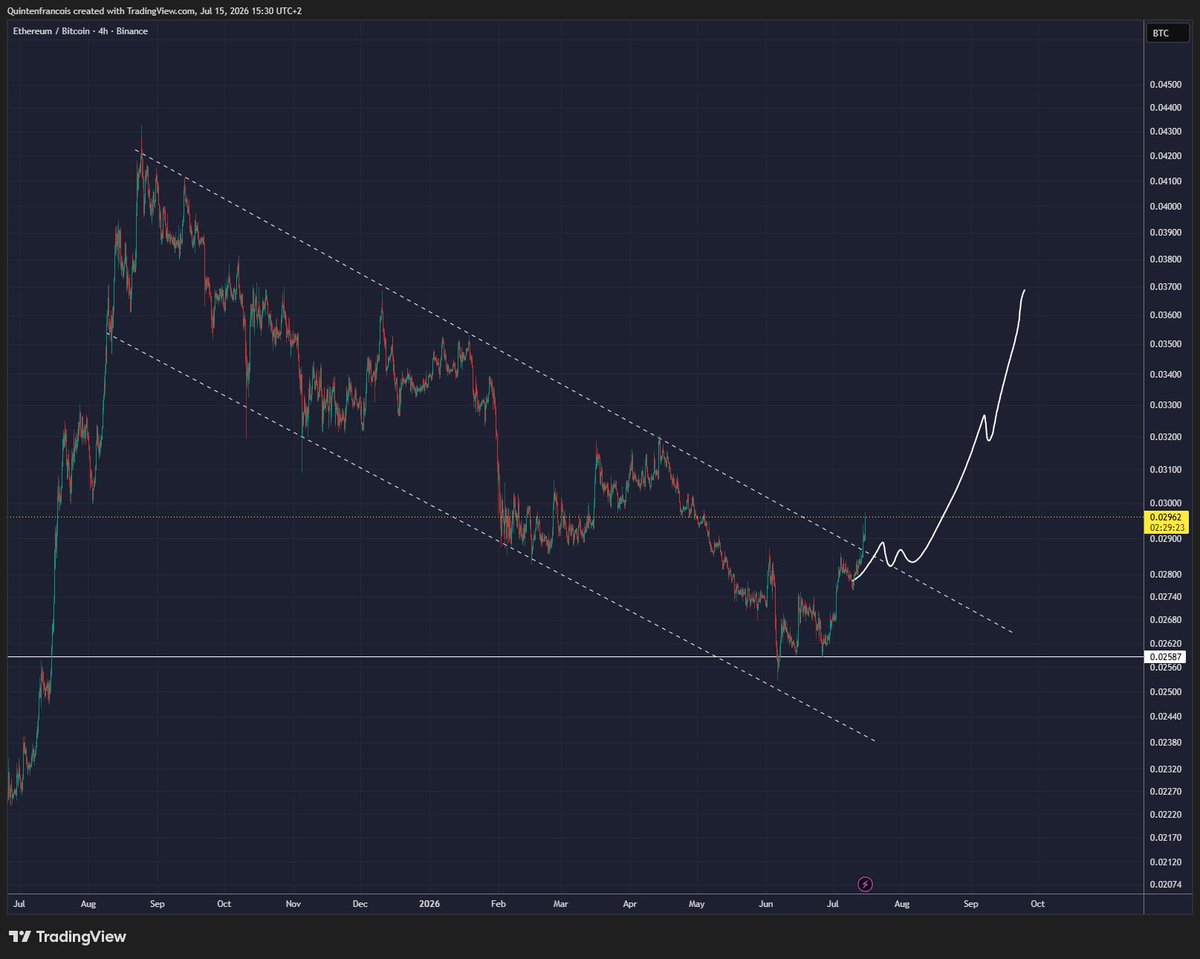Click the 0.04000 price axis label
1200x959 pixels.
[1166, 206]
